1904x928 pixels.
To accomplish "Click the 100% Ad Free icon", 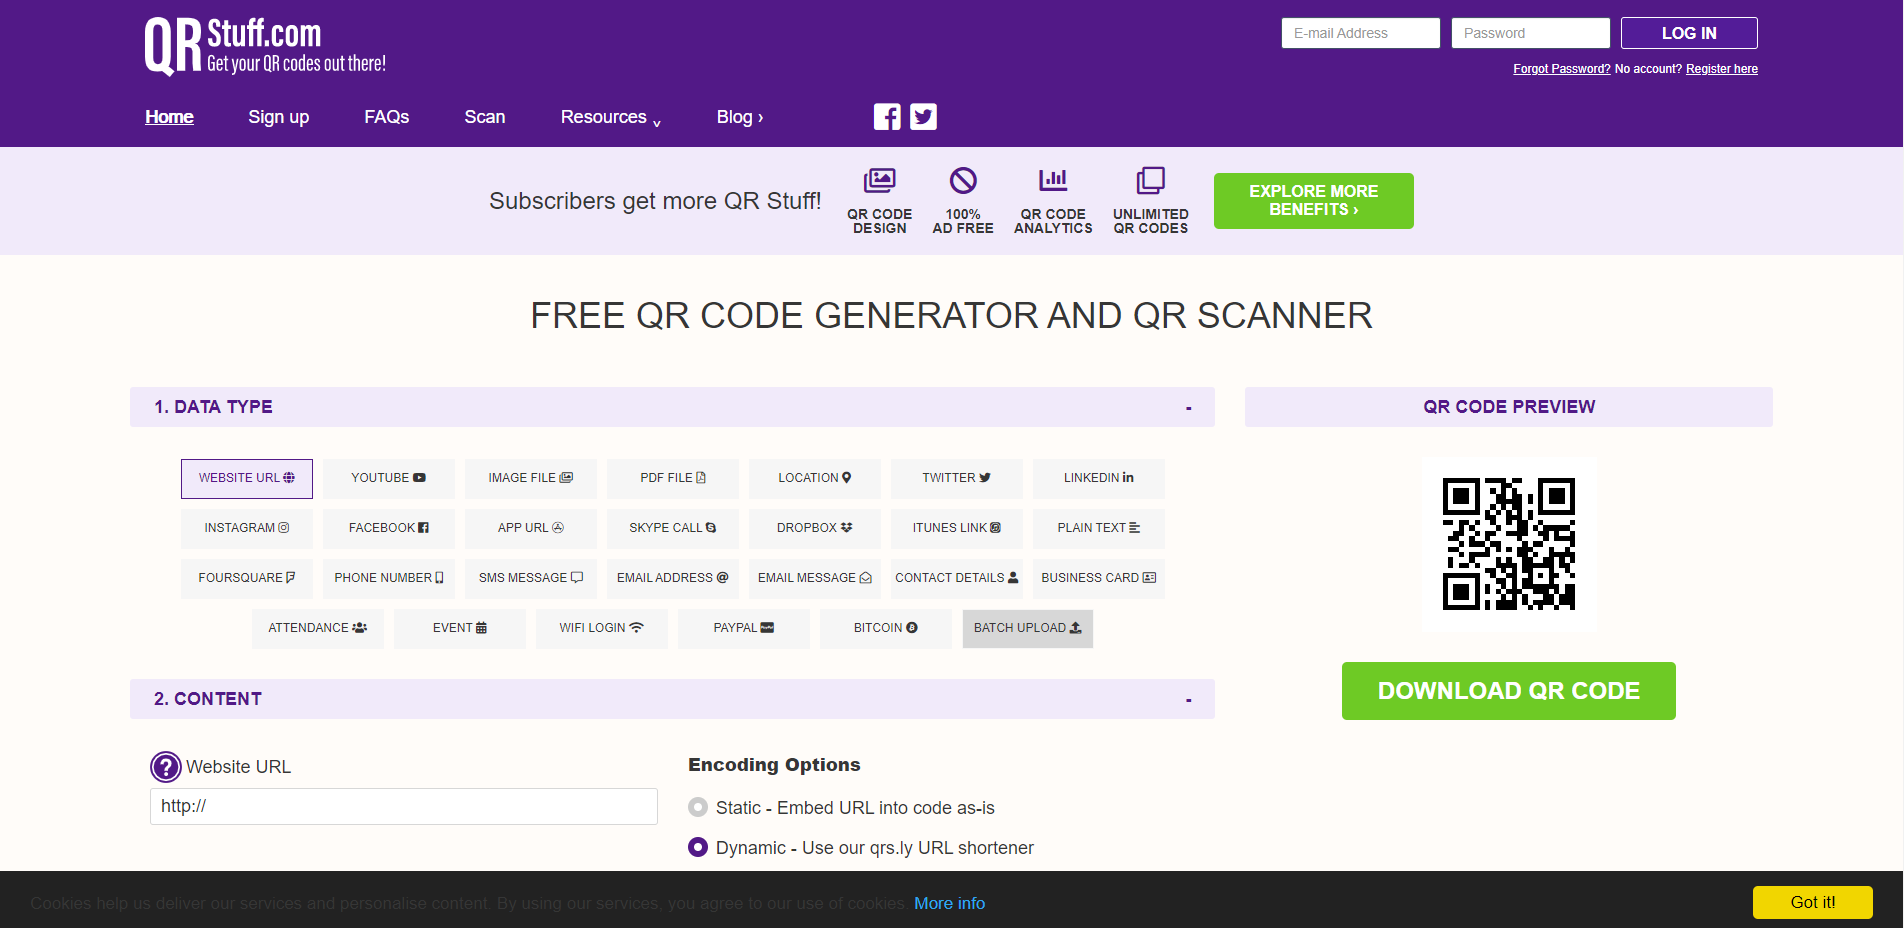I will 962,180.
